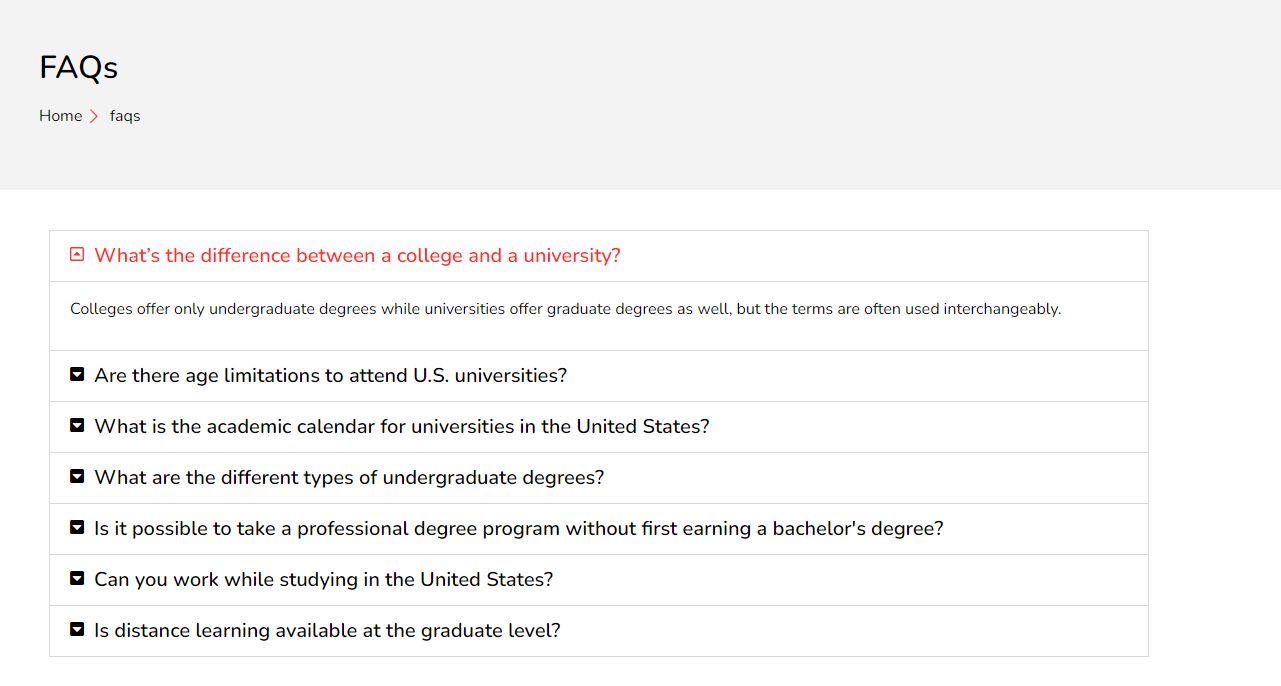
Task: Click the faqs breadcrumb item
Action: 125,116
